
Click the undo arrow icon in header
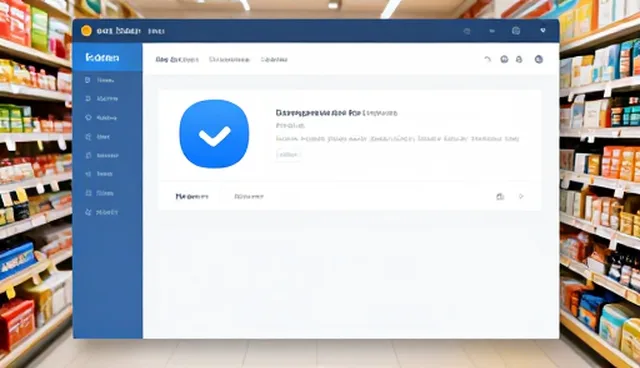tap(487, 60)
